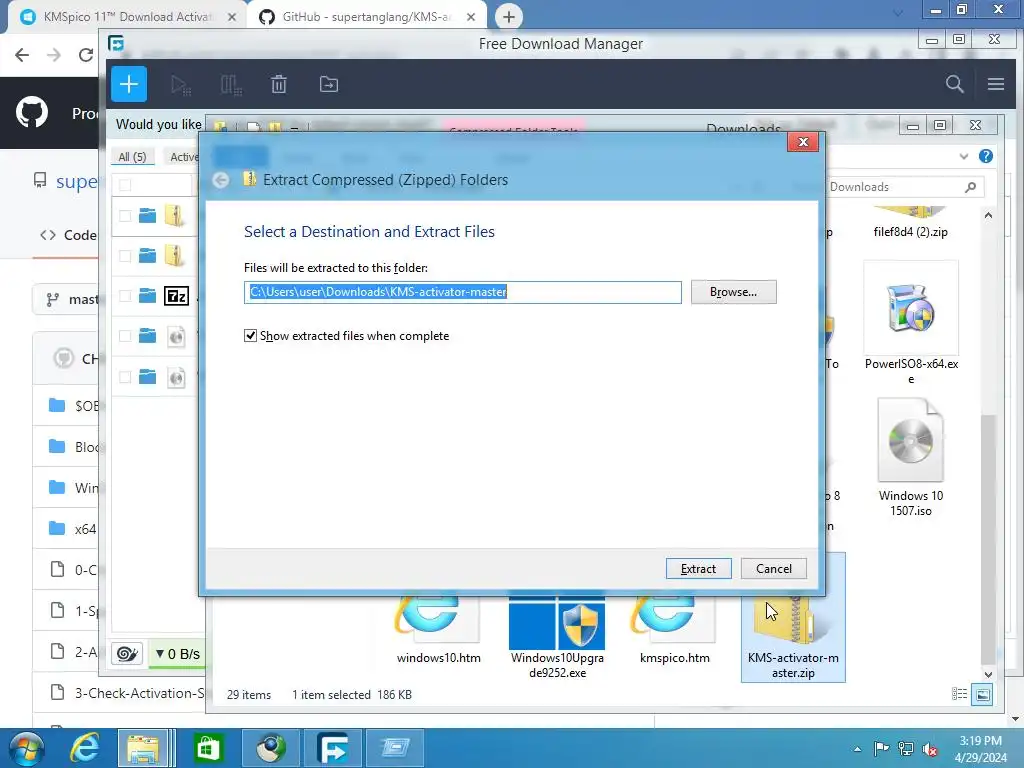
Task: Select kmspico.htm file
Action: [x=674, y=630]
